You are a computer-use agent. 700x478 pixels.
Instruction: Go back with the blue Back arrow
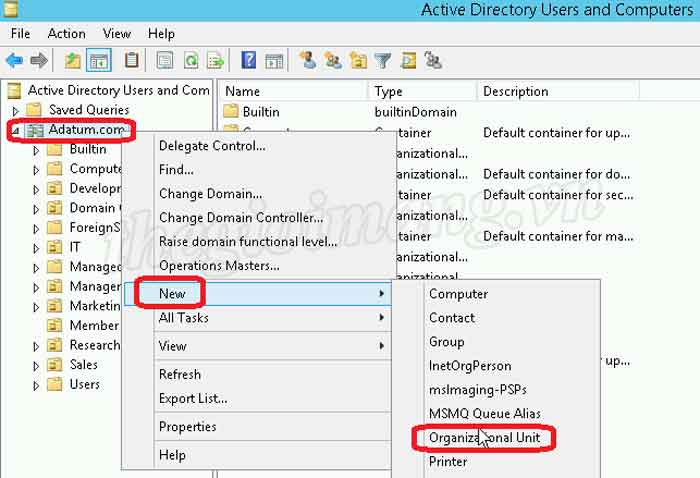click(x=14, y=60)
